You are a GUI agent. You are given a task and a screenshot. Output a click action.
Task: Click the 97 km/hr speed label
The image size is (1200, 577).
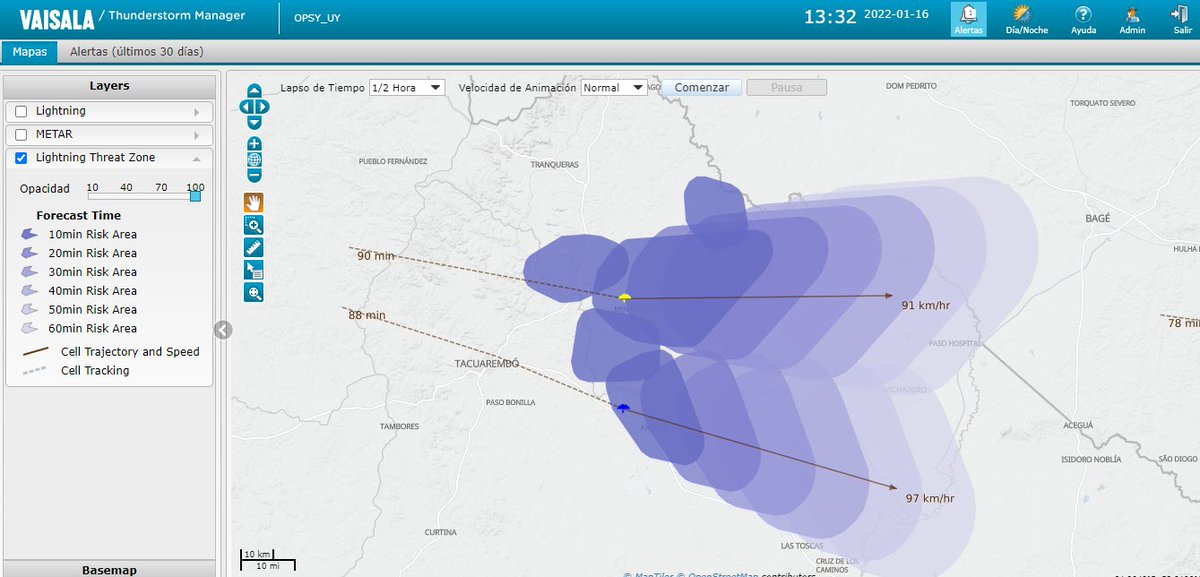point(930,498)
